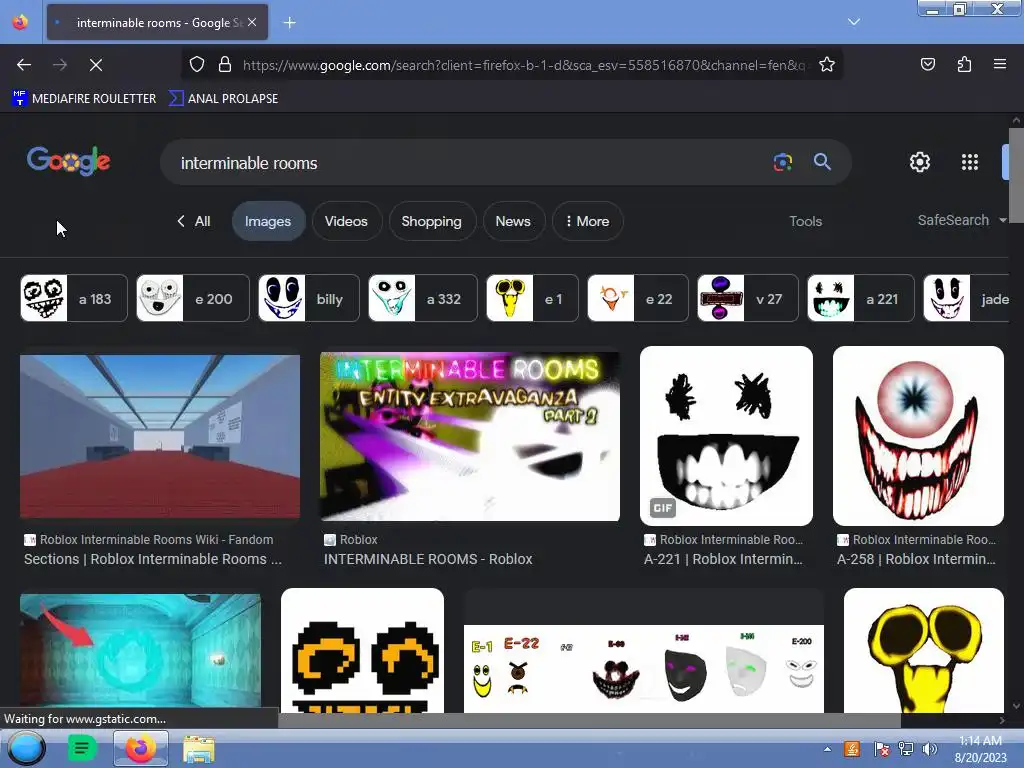Image resolution: width=1024 pixels, height=768 pixels.
Task: Open the Start orb
Action: pyautogui.click(x=26, y=748)
